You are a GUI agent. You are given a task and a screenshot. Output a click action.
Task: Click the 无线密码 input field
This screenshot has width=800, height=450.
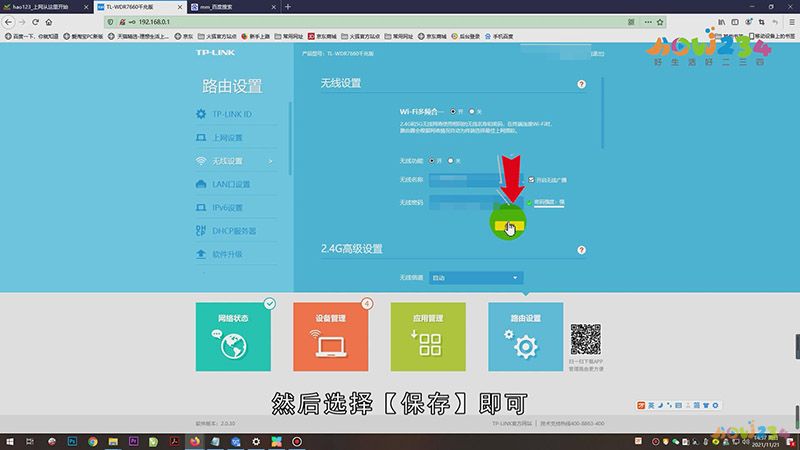[476, 203]
